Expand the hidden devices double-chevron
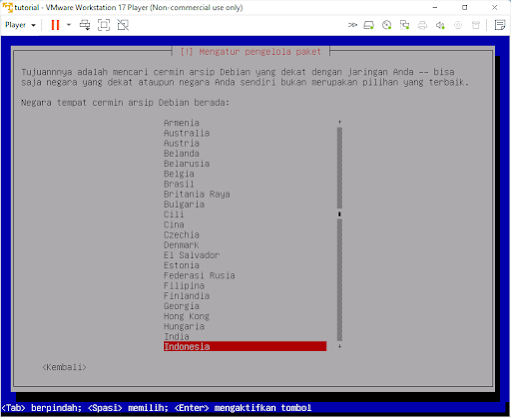The height and width of the screenshot is (418, 511). point(352,25)
